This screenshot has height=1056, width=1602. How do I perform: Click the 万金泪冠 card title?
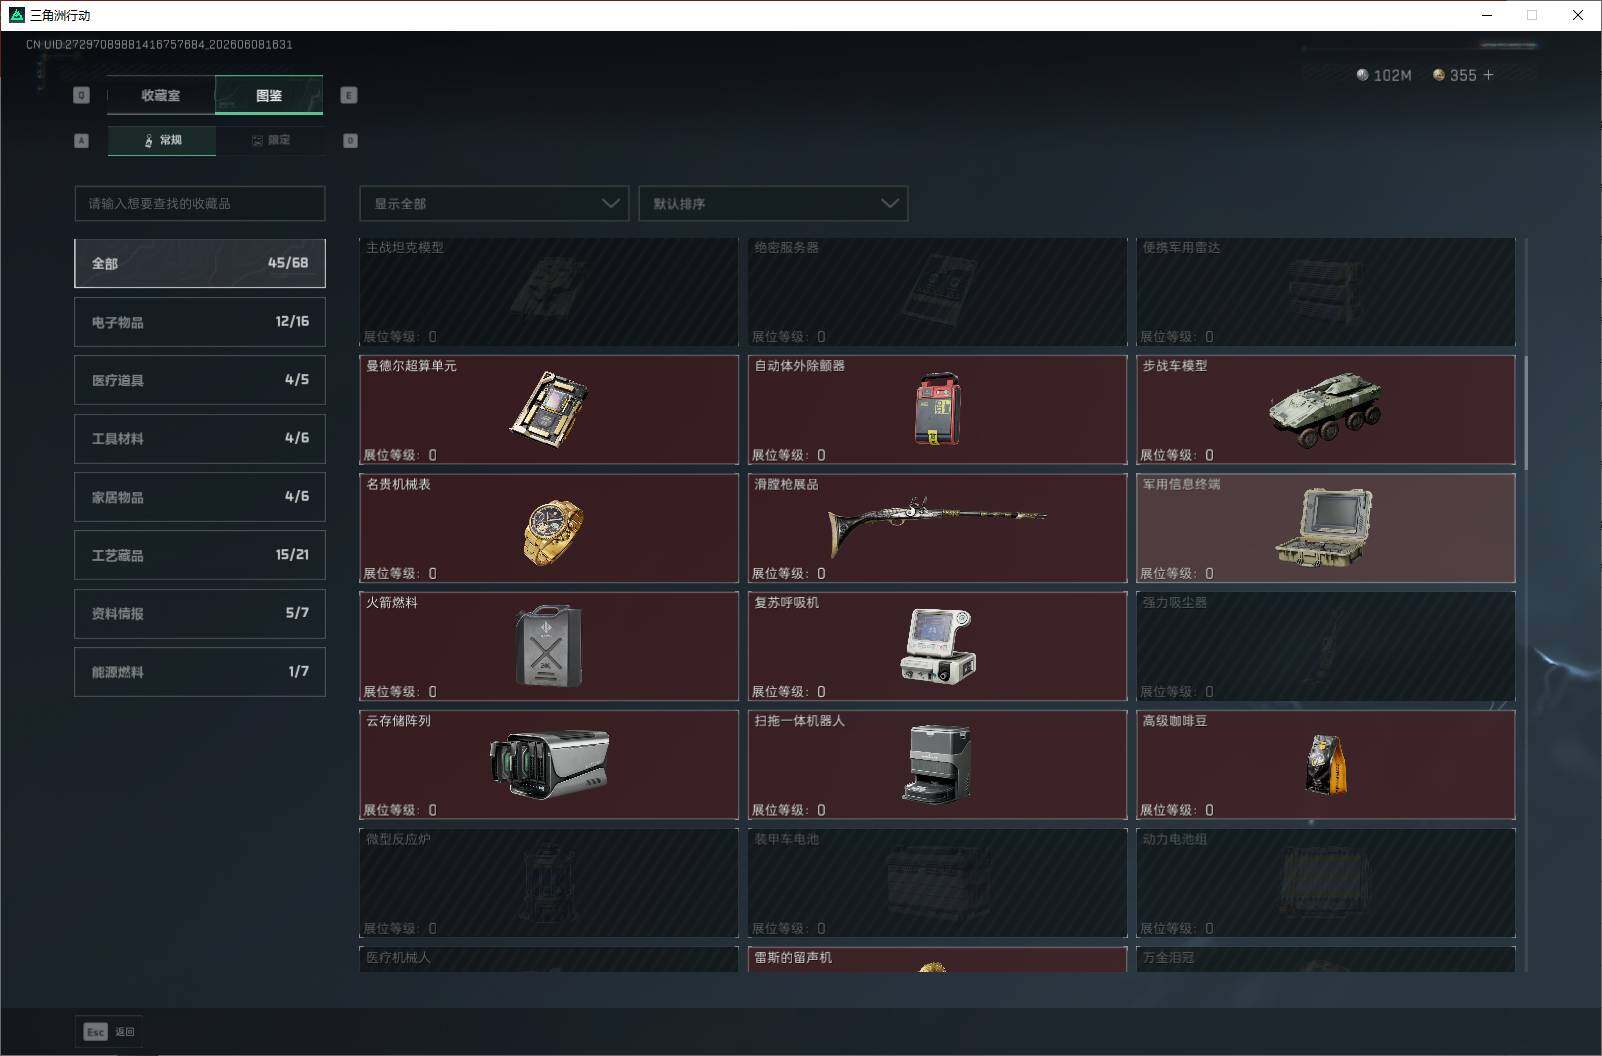click(x=1168, y=958)
